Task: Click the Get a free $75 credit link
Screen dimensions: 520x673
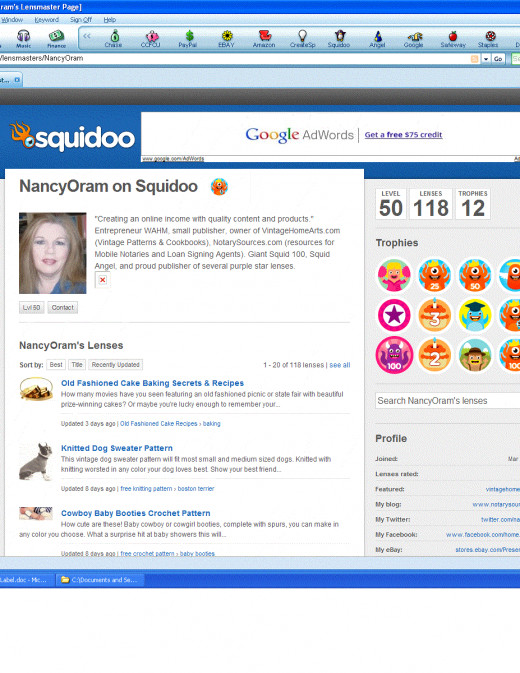Action: [403, 135]
